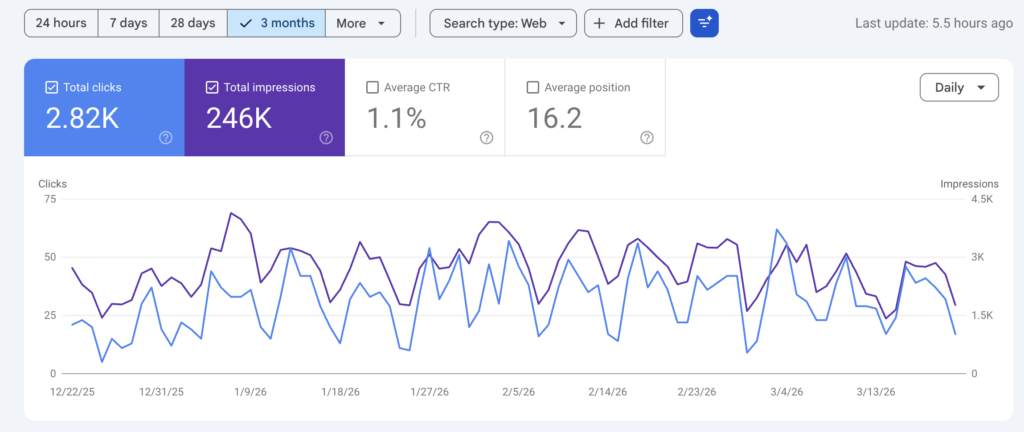Click help icon on Average position card

tap(646, 138)
